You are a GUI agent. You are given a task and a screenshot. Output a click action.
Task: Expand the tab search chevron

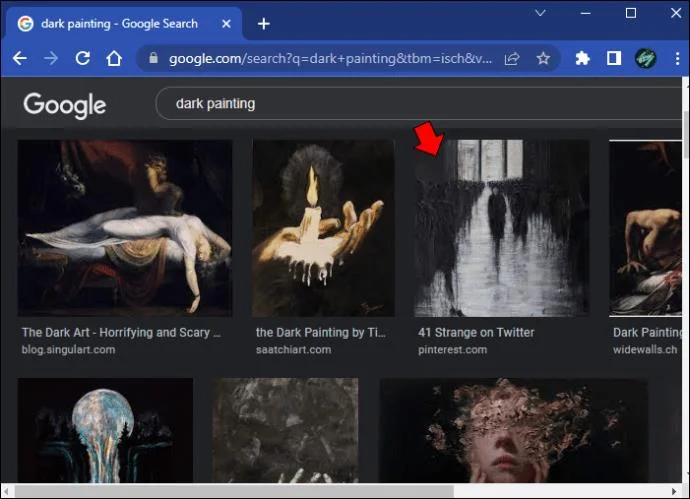[x=540, y=13]
